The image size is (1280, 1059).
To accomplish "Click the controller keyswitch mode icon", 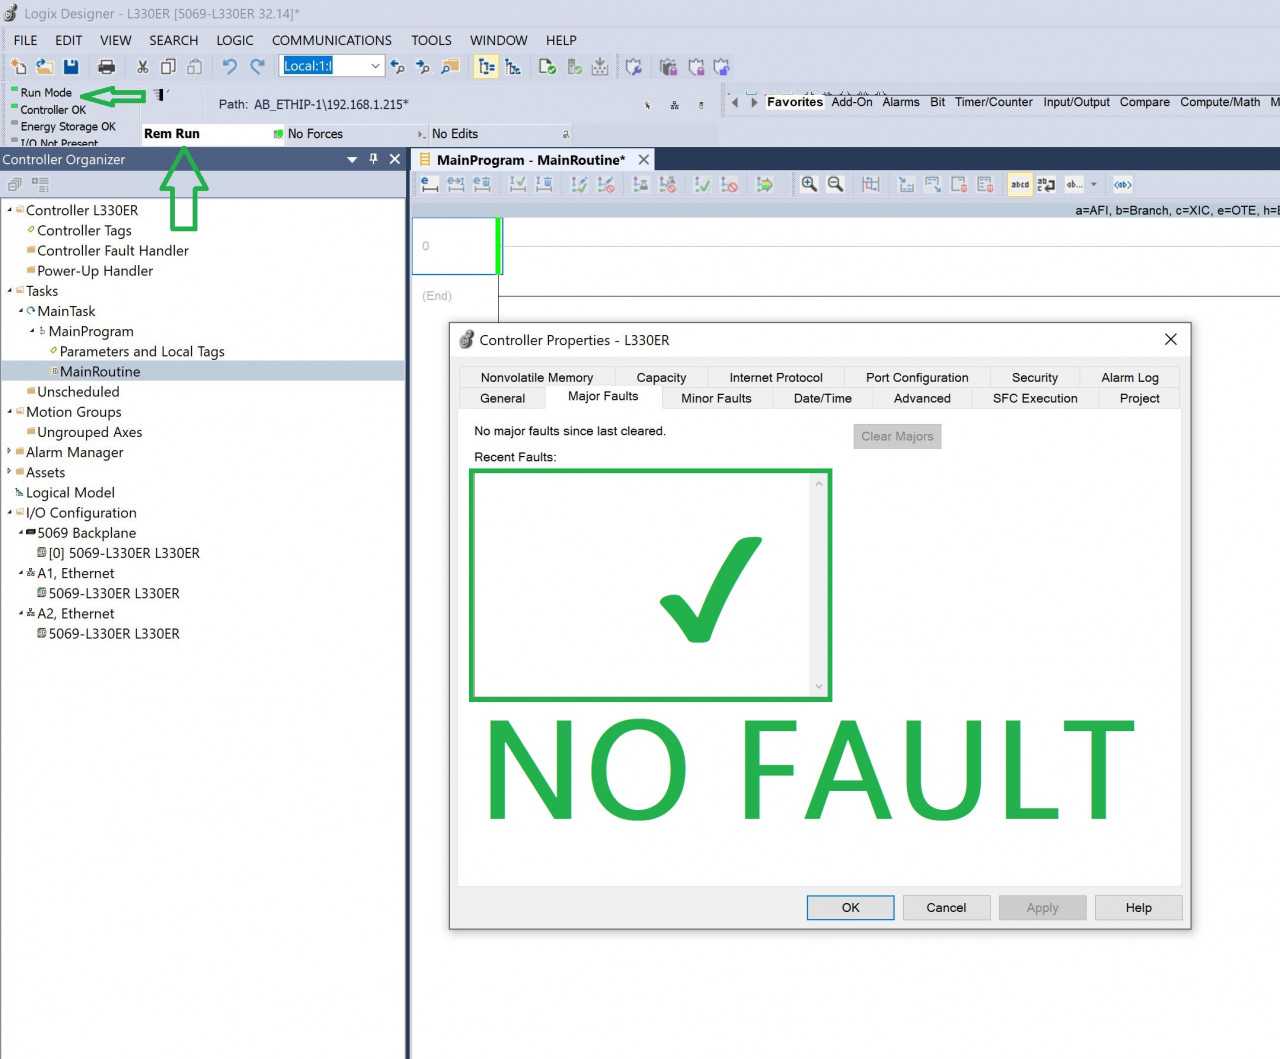I will (x=160, y=95).
